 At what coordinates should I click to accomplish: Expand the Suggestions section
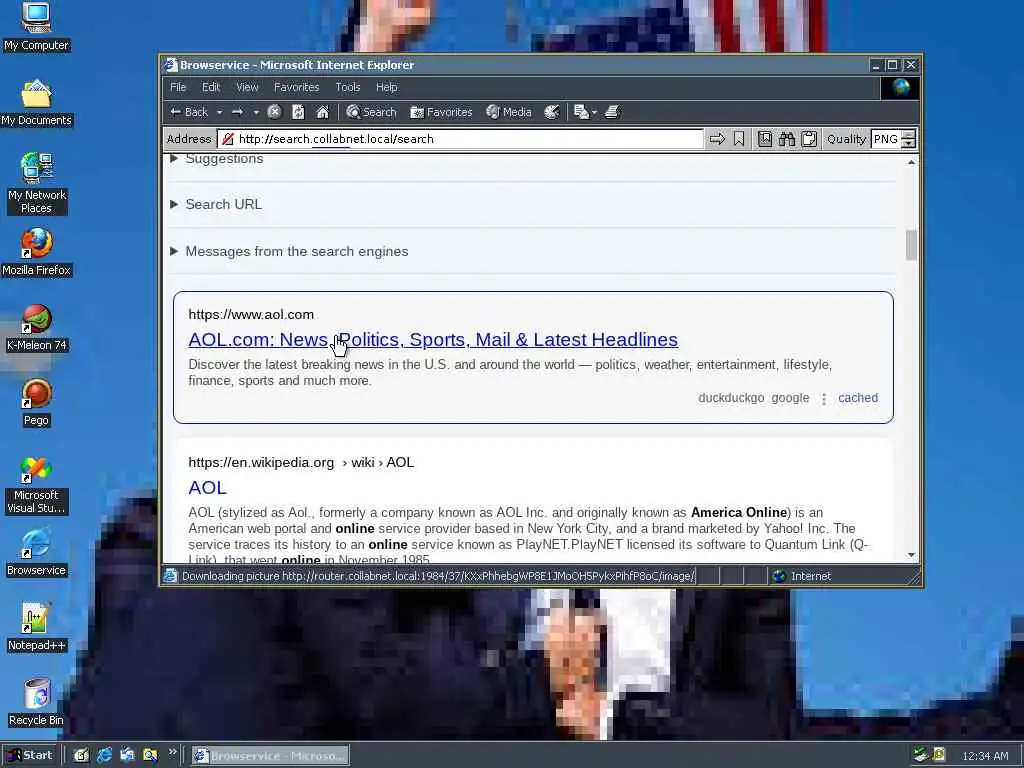pyautogui.click(x=217, y=159)
